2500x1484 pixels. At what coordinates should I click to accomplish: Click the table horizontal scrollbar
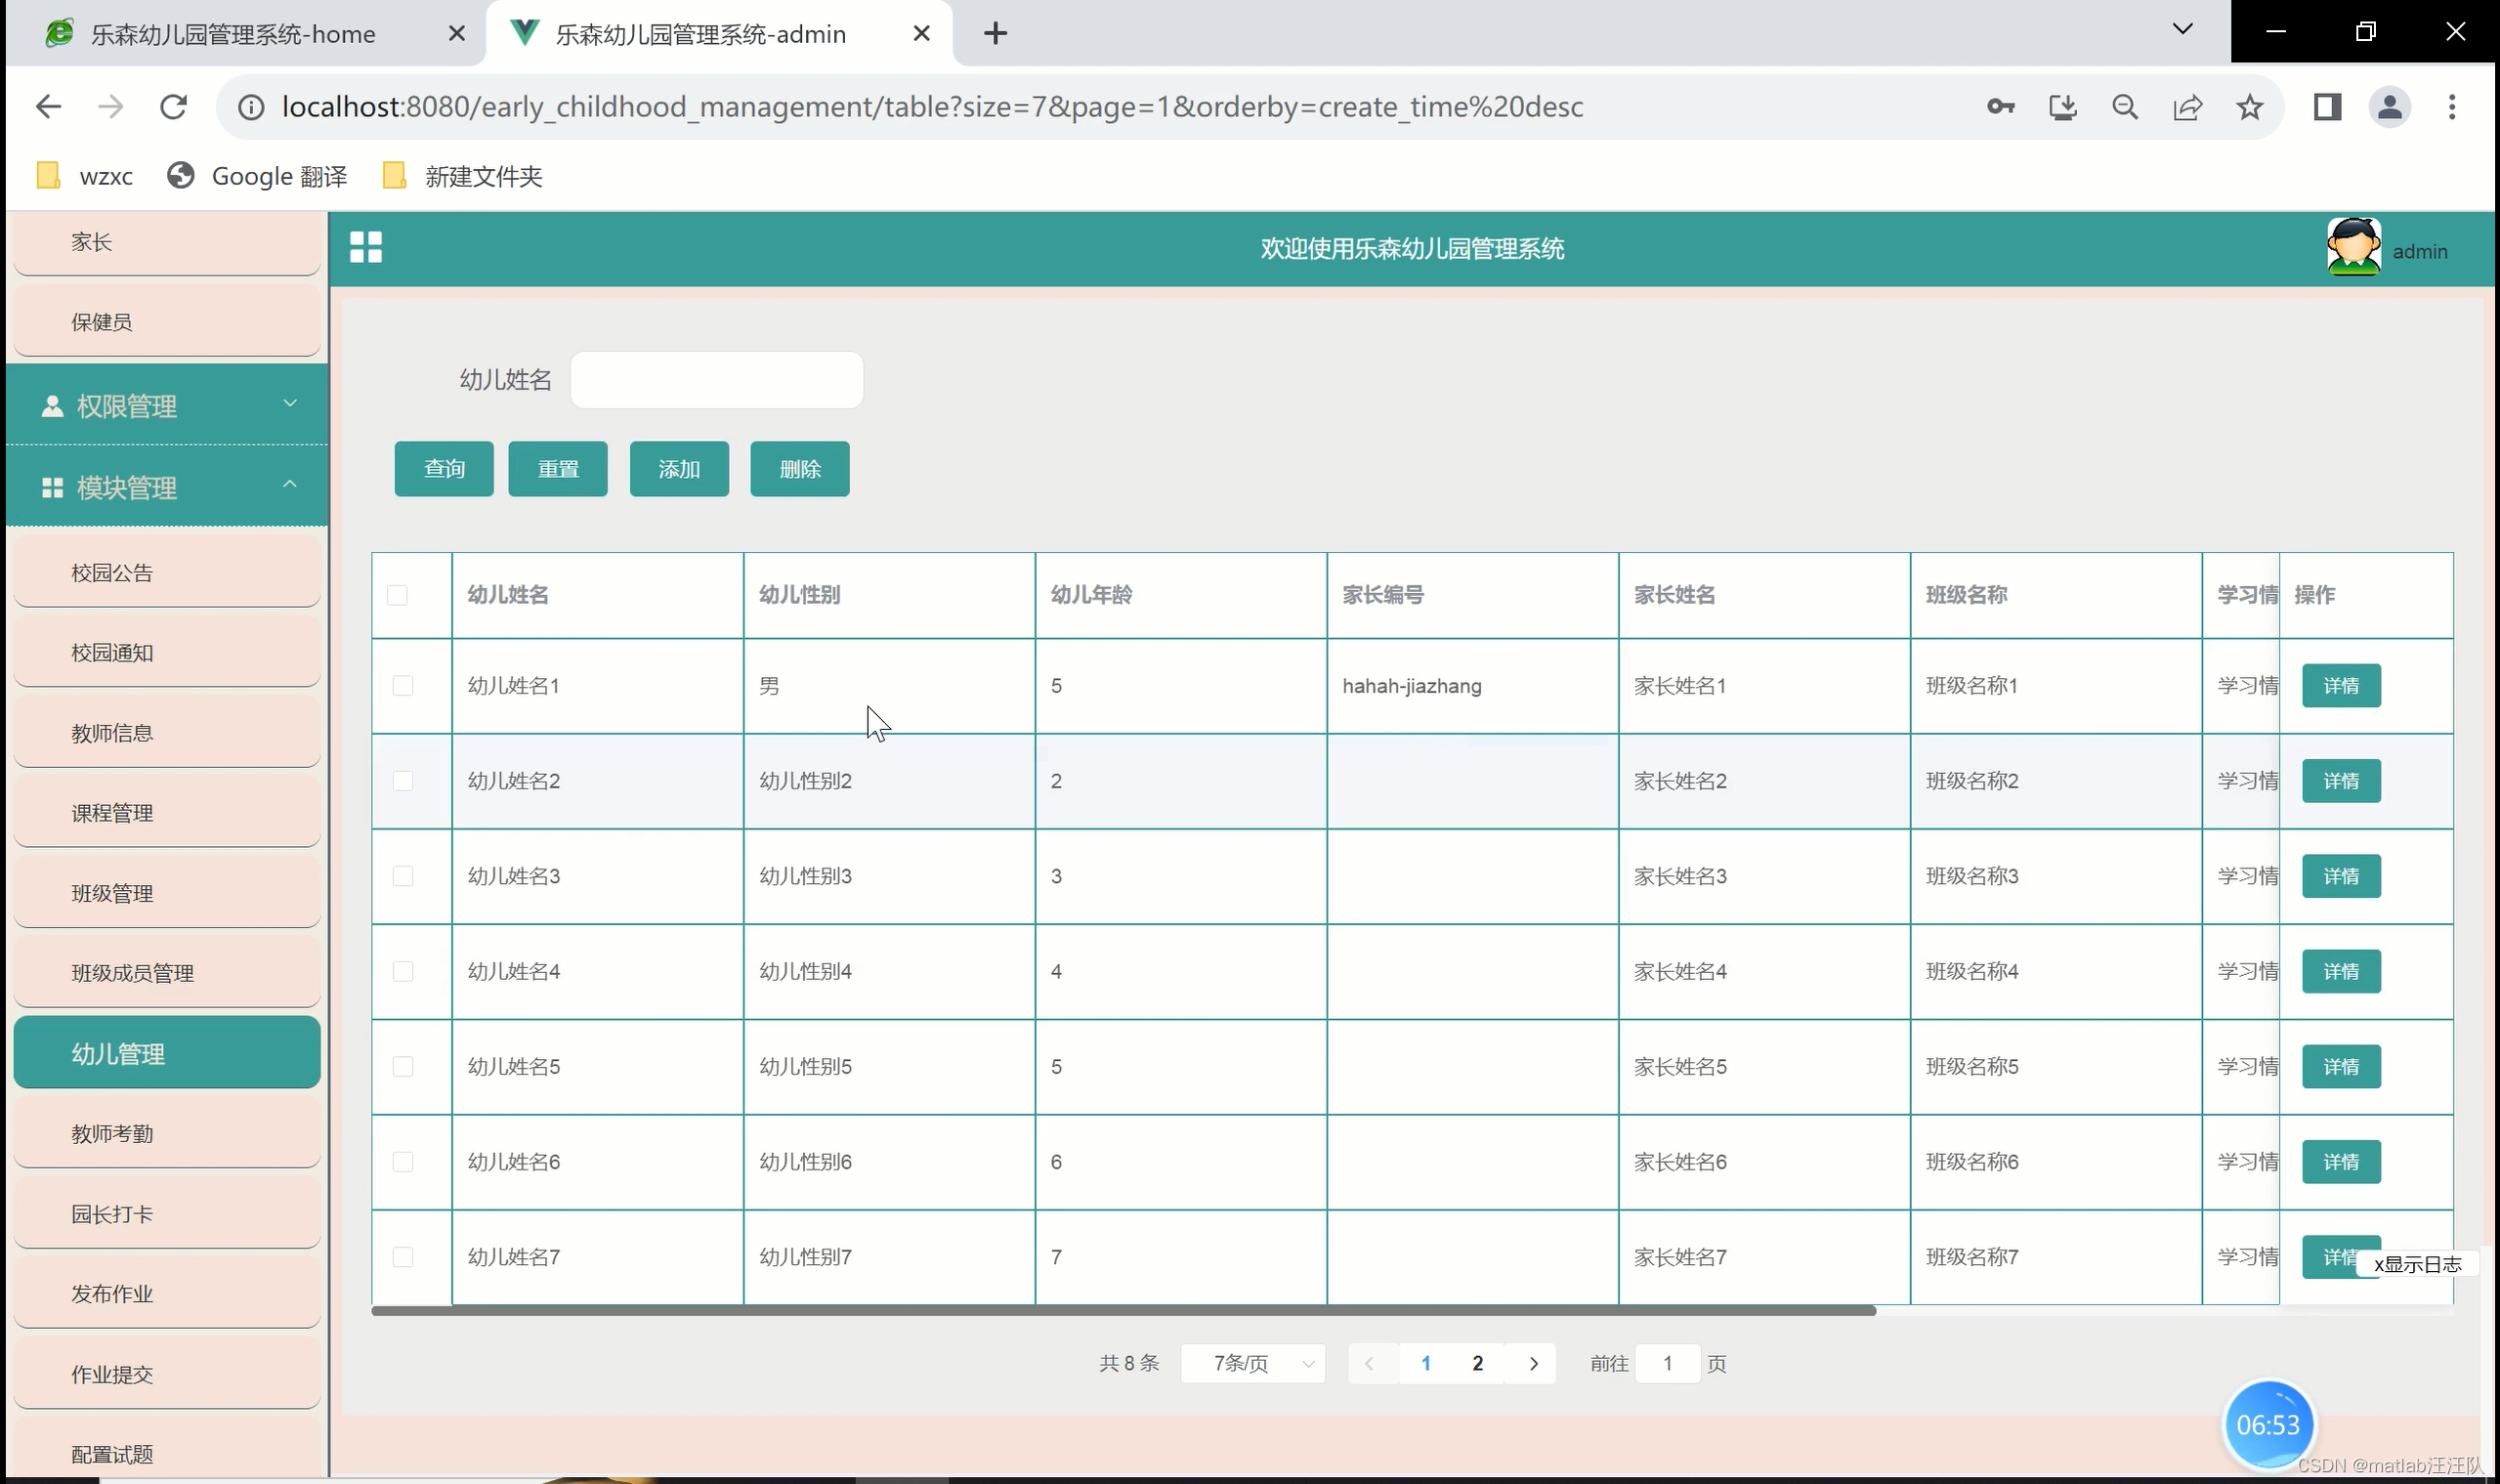1122,1310
